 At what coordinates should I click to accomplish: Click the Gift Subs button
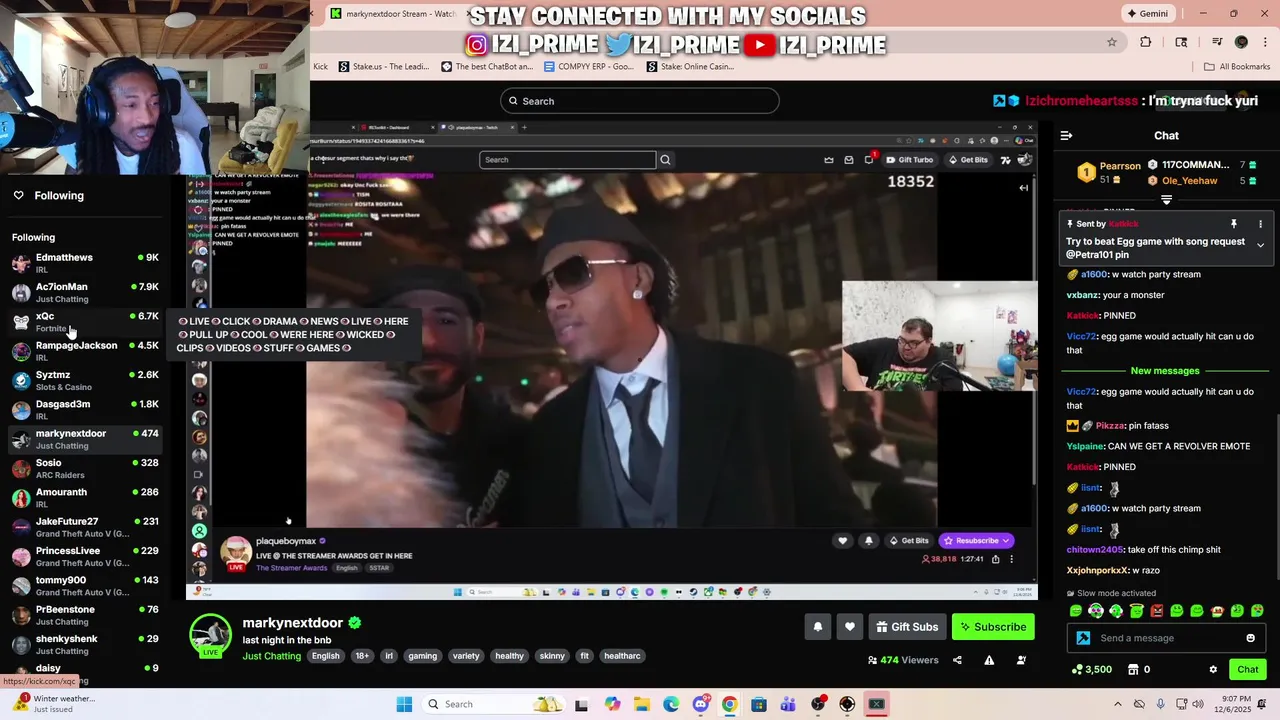click(907, 627)
